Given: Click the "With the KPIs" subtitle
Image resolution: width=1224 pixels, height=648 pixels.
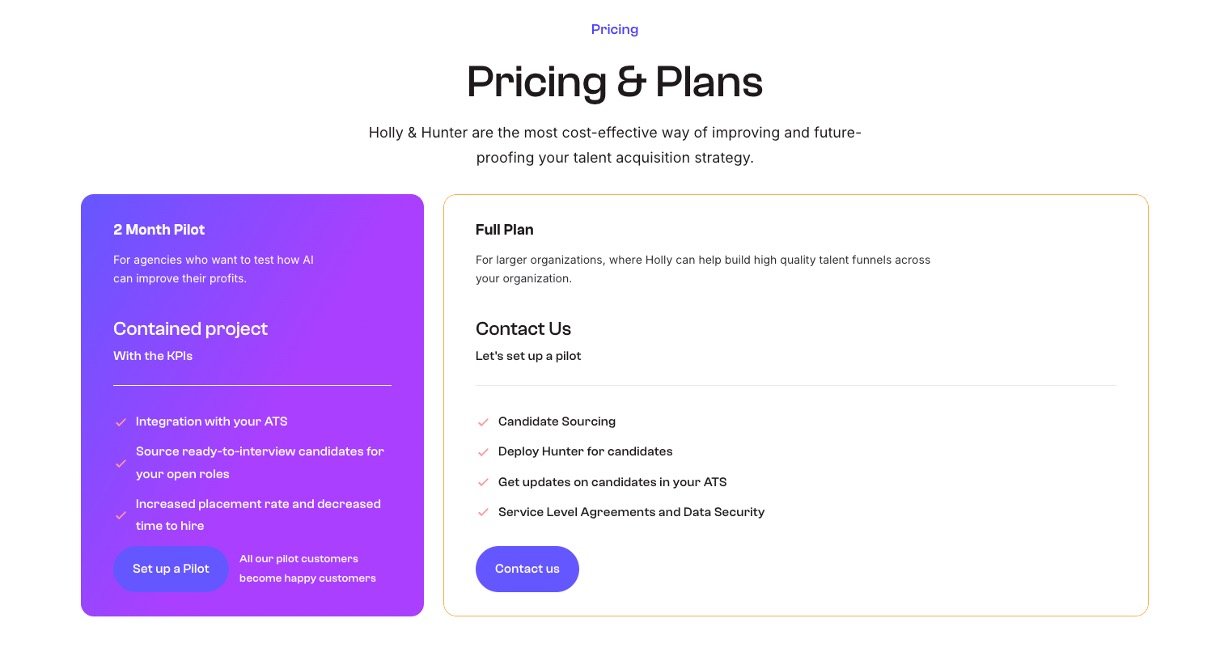Looking at the screenshot, I should click(x=153, y=356).
